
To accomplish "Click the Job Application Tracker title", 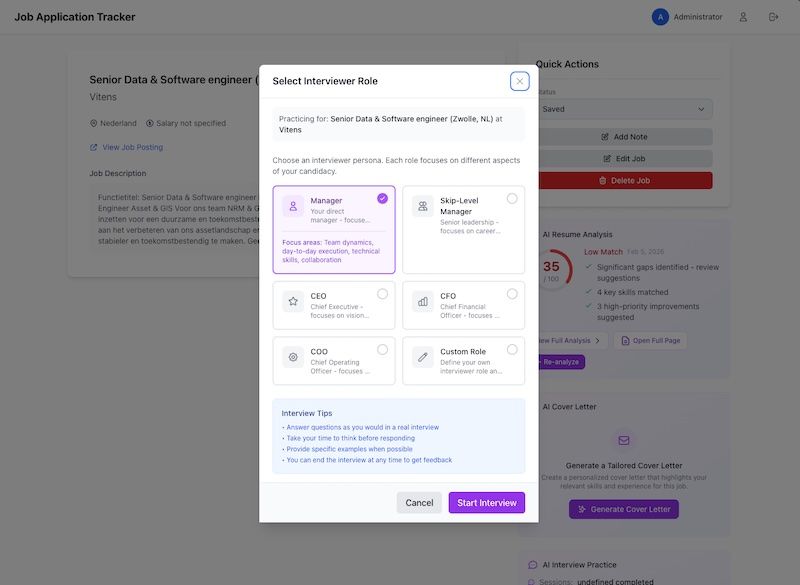I will coord(75,17).
